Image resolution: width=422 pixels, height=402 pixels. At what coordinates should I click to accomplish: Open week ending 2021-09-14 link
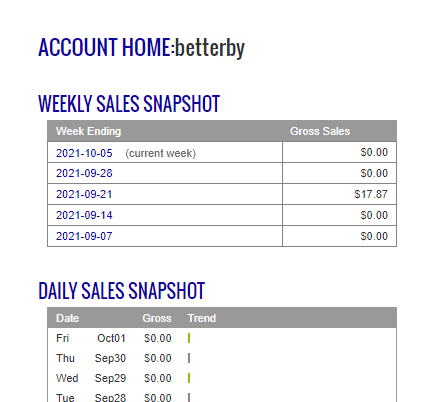[84, 215]
